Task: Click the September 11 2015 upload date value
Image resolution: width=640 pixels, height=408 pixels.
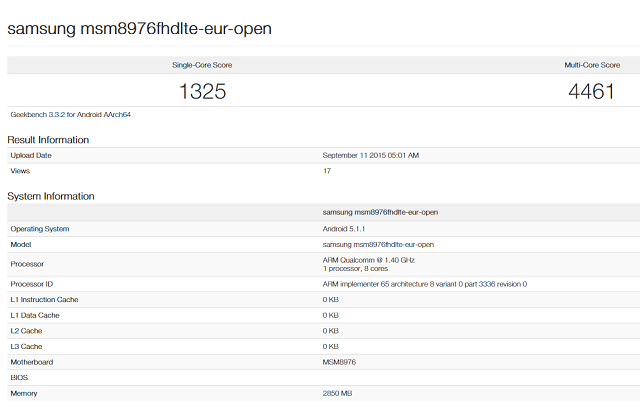Action: (370, 155)
